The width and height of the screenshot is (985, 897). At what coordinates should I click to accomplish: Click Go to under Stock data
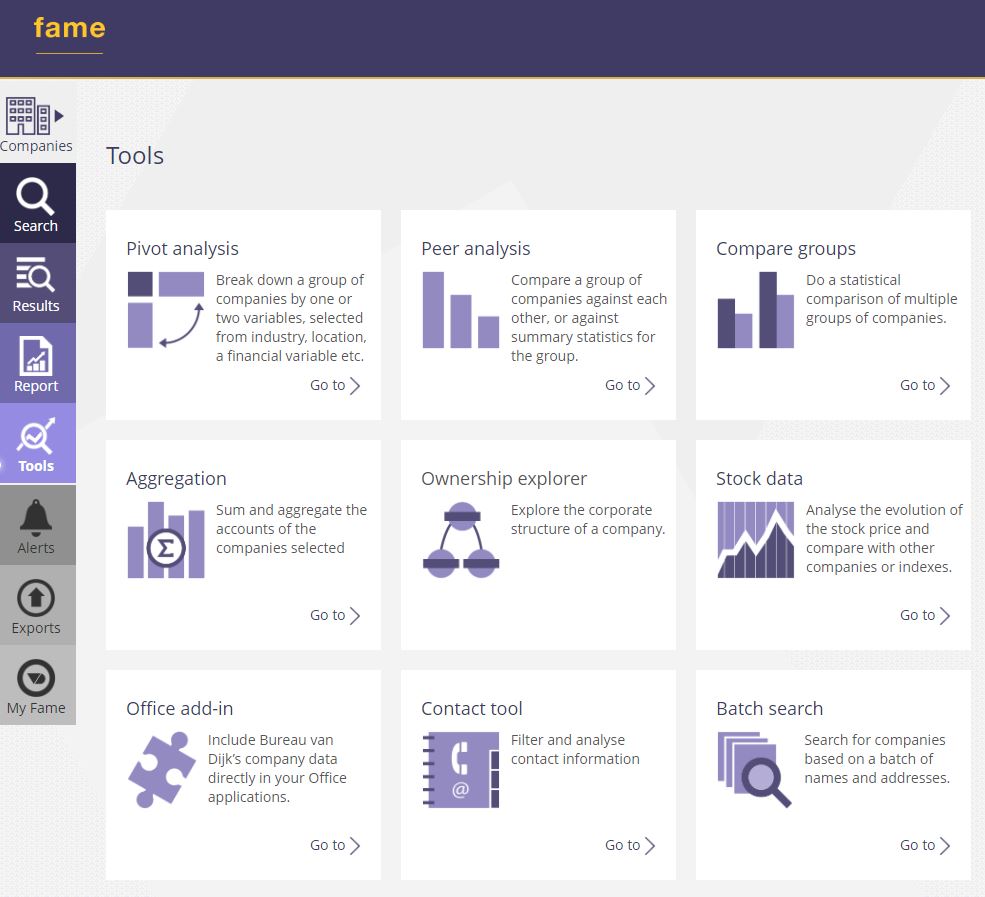tap(925, 615)
